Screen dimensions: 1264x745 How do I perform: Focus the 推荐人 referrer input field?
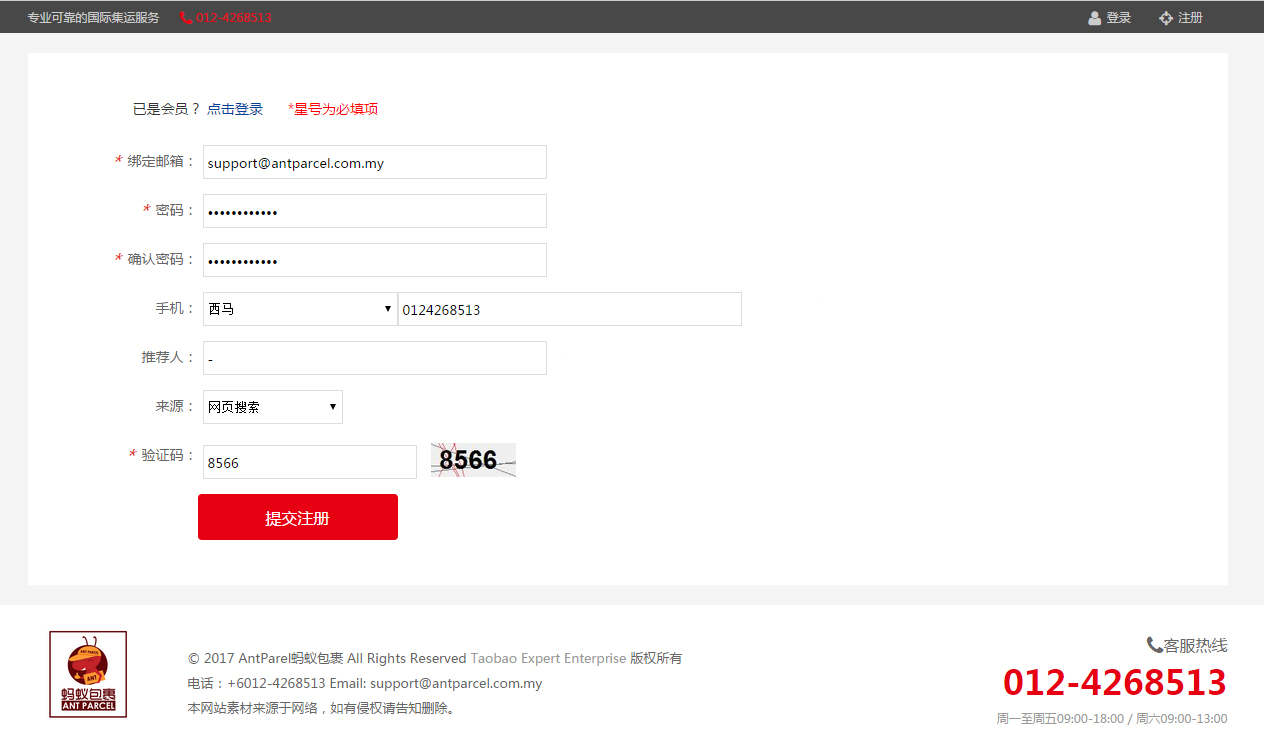pos(374,358)
